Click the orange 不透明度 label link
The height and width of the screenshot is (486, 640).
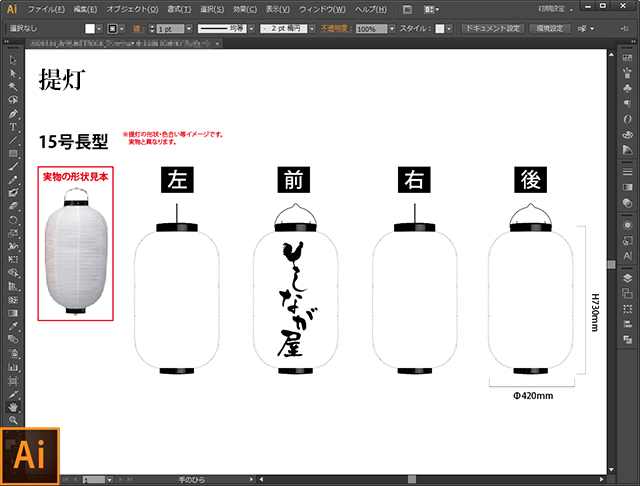point(336,29)
